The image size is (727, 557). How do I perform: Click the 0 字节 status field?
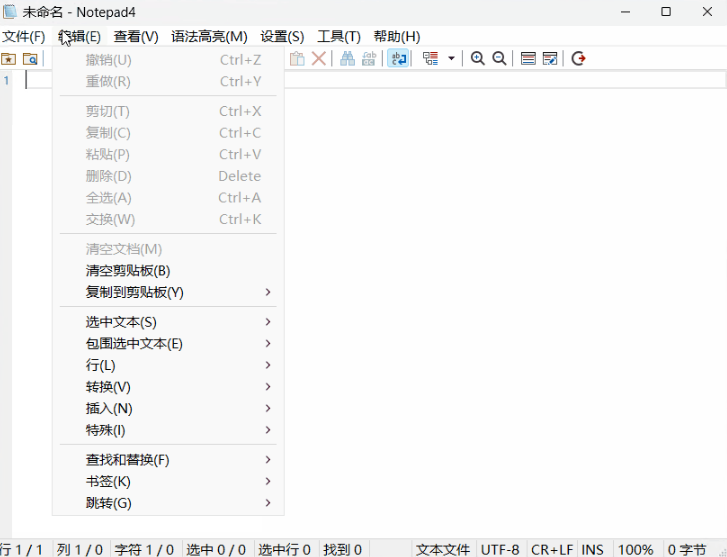coord(689,550)
